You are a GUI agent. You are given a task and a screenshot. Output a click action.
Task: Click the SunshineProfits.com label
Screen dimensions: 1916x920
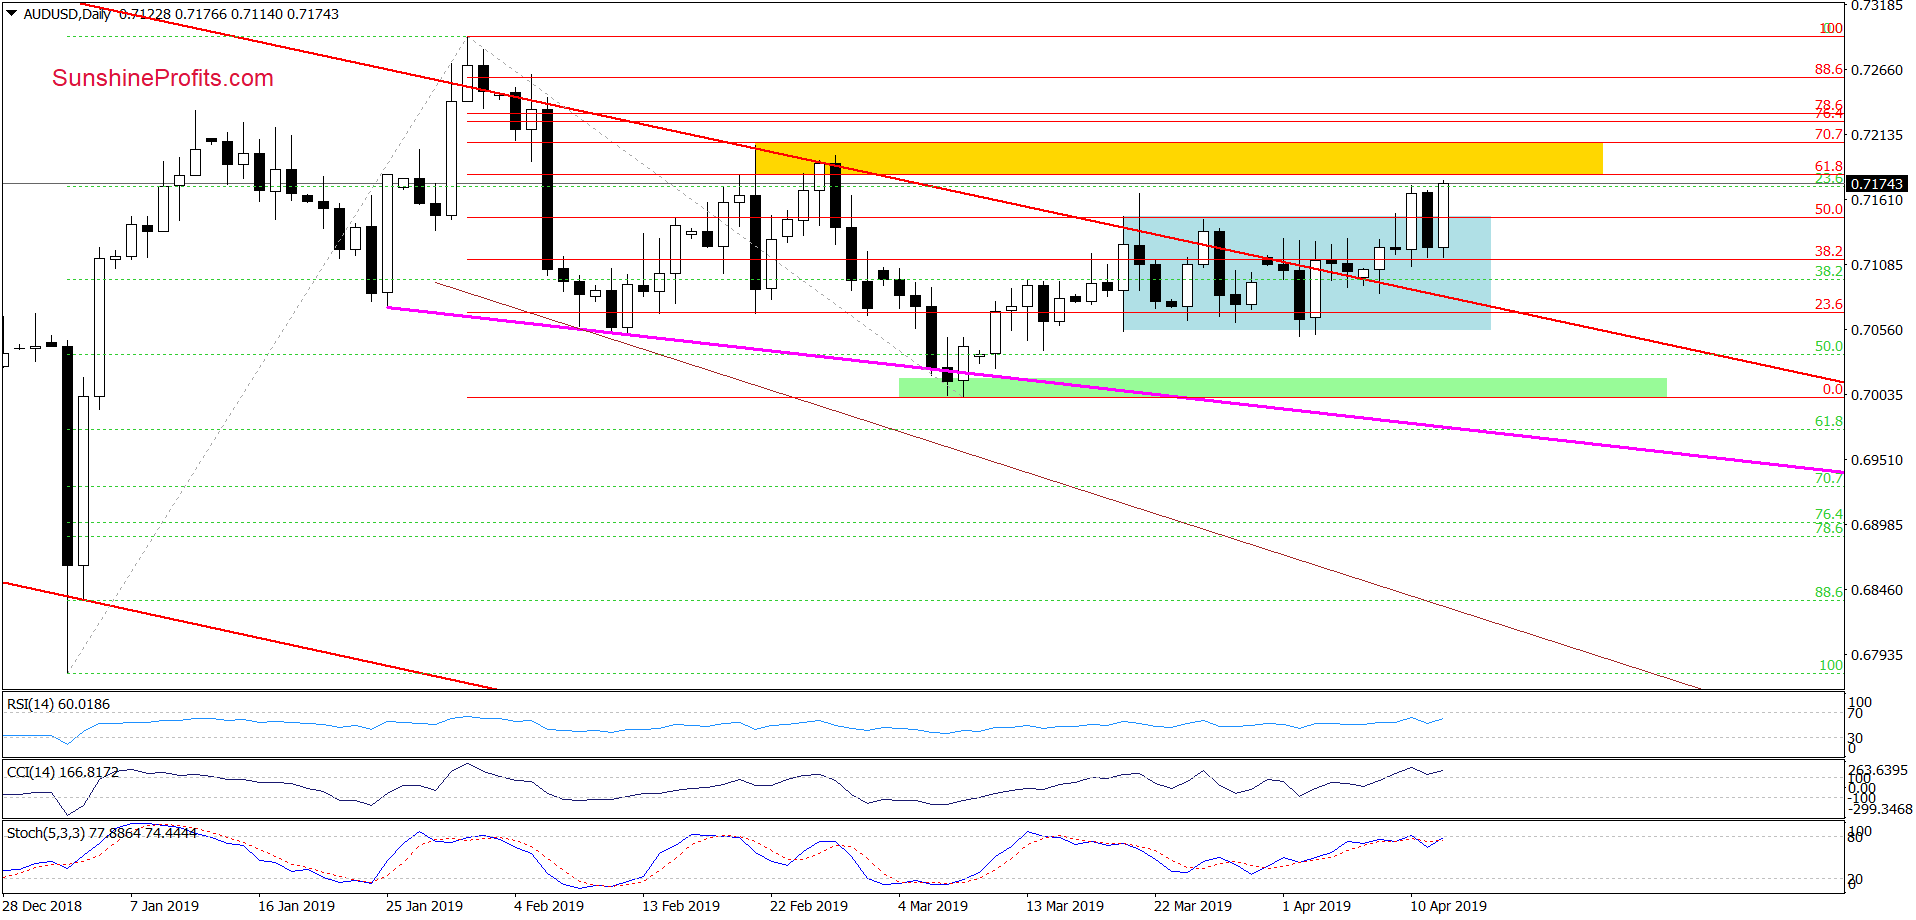tap(163, 78)
